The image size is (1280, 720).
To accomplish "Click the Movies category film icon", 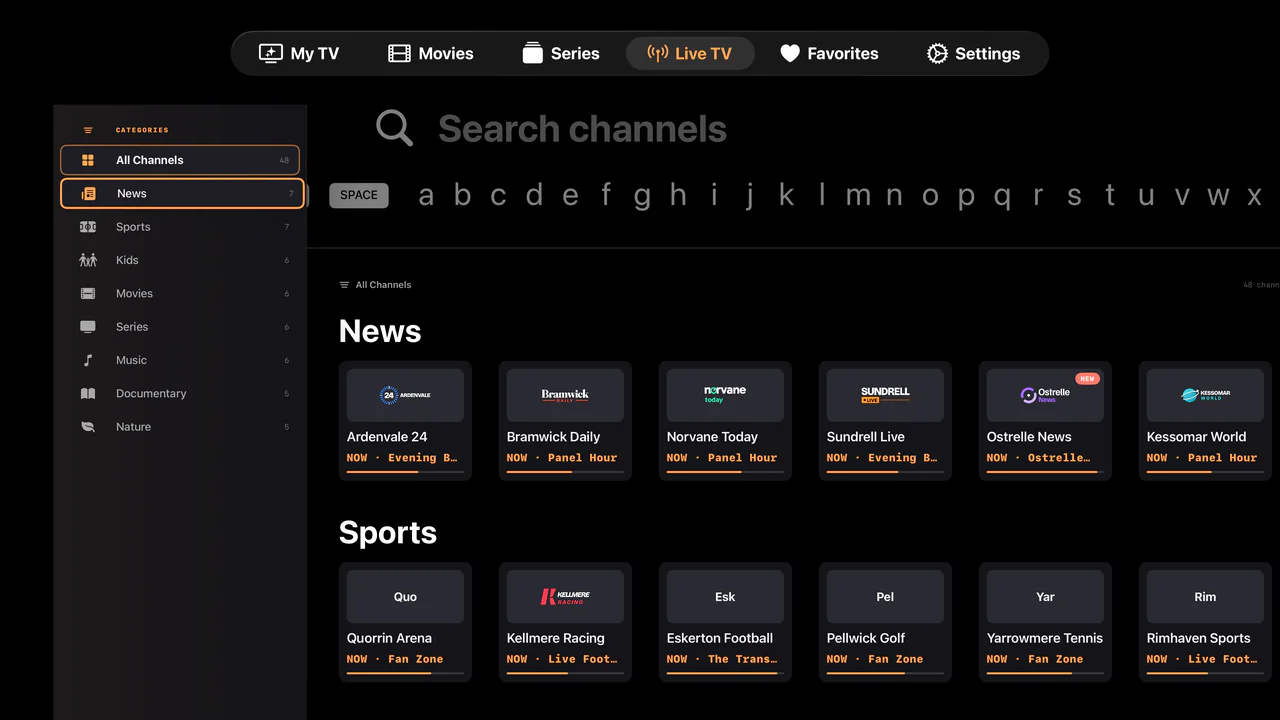I will [x=88, y=293].
